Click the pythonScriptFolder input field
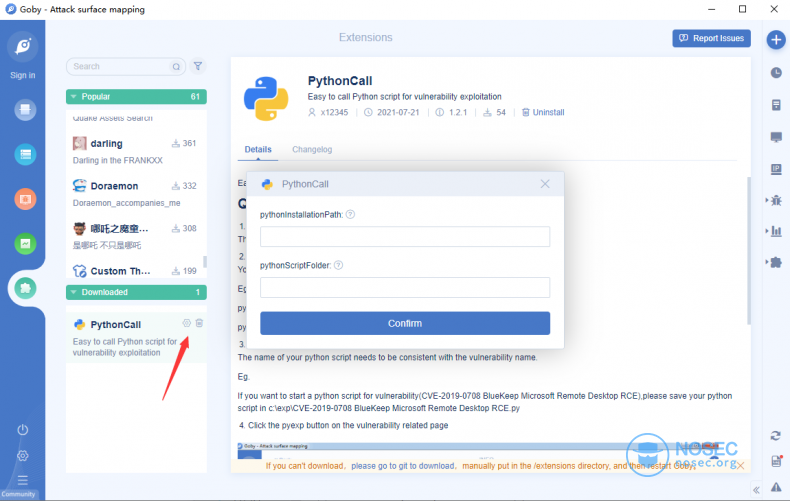The image size is (790, 501). click(405, 287)
